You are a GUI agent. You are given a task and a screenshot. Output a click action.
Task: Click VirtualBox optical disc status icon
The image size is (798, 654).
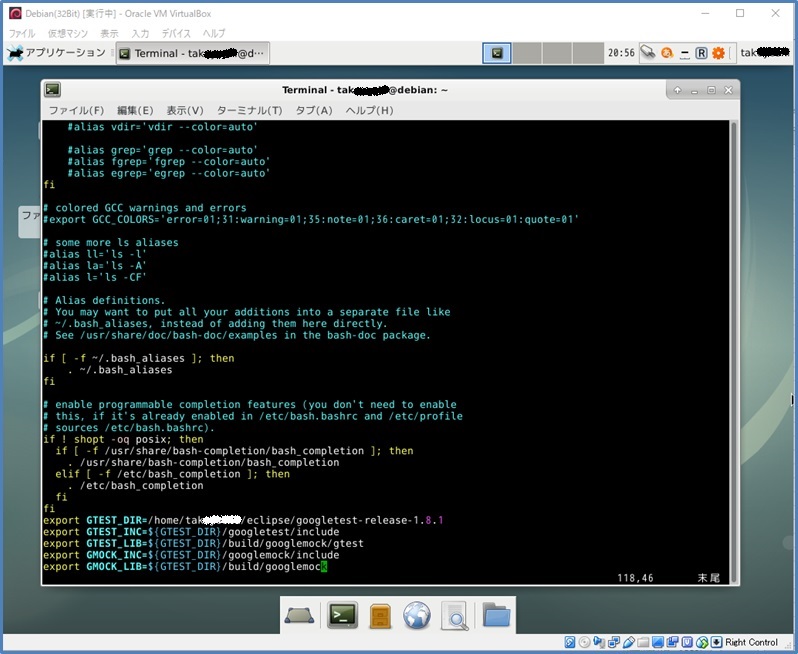tap(584, 642)
